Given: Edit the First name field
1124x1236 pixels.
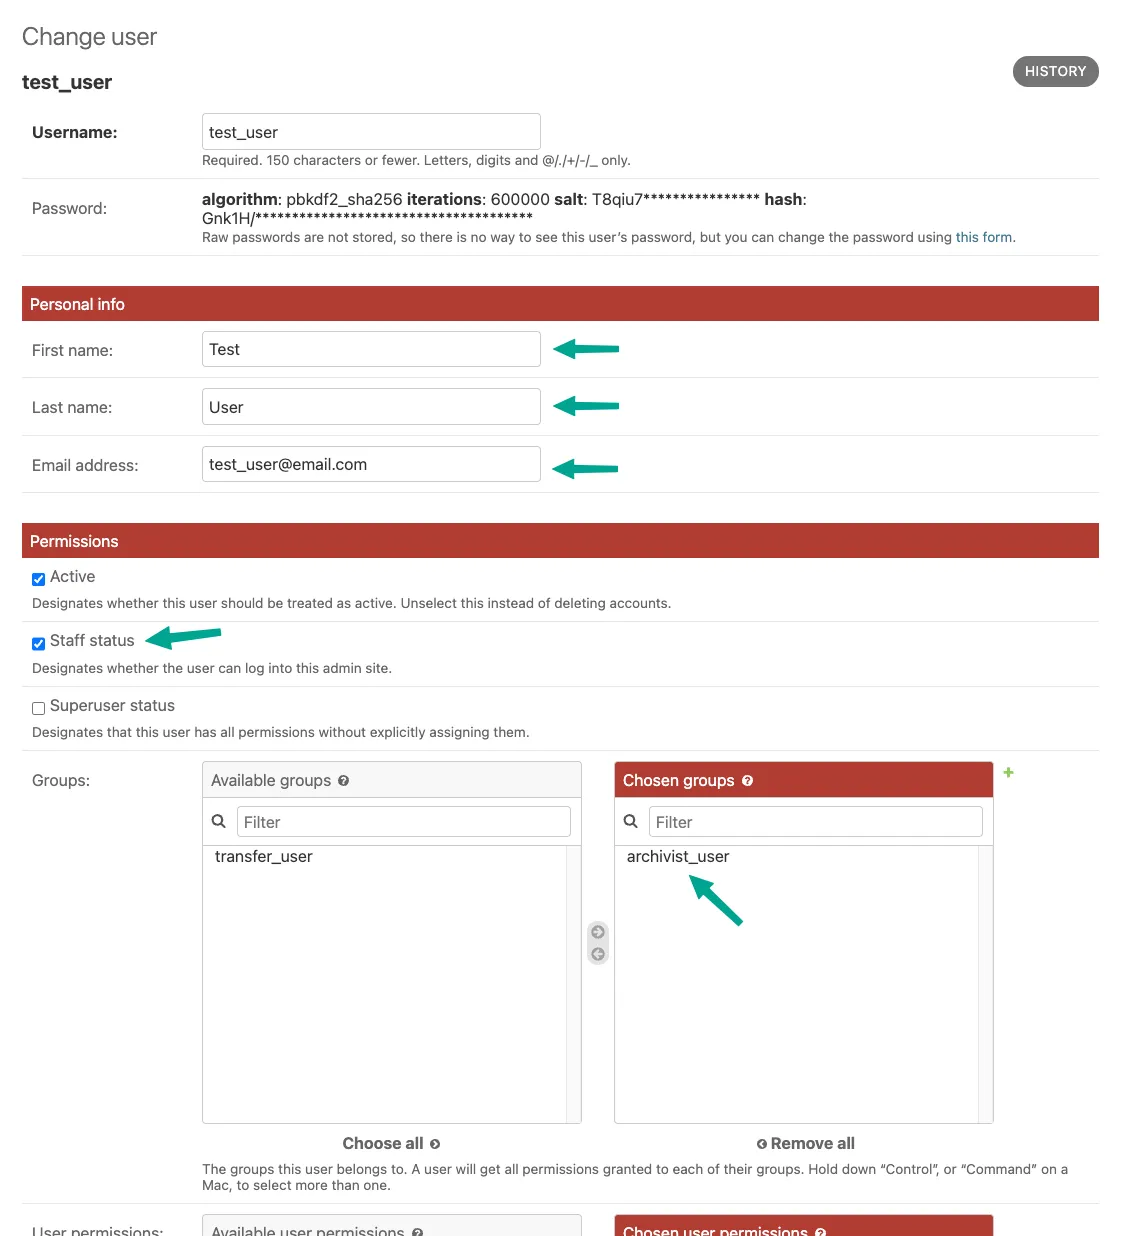Looking at the screenshot, I should [x=371, y=349].
